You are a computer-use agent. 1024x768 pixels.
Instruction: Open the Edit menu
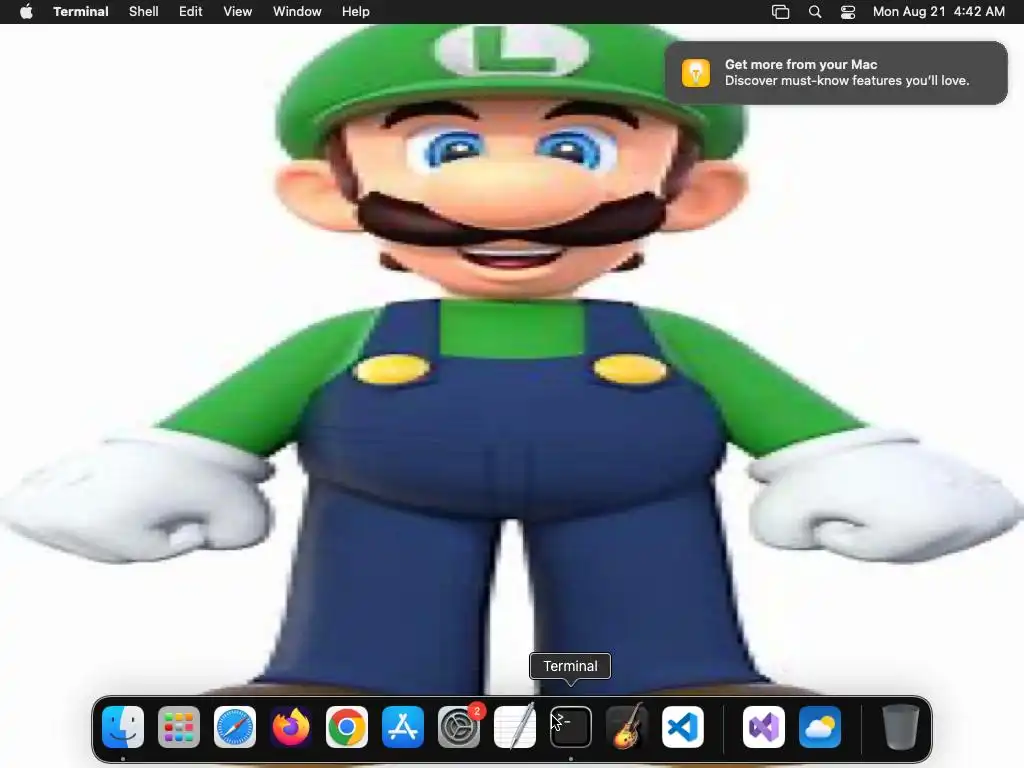(x=191, y=11)
